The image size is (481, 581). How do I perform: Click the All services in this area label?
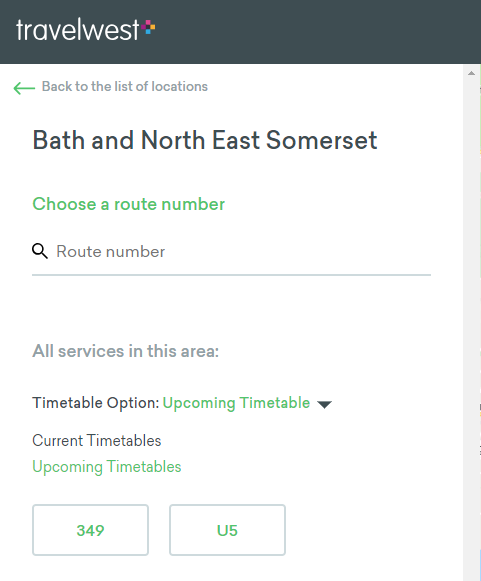(x=126, y=351)
